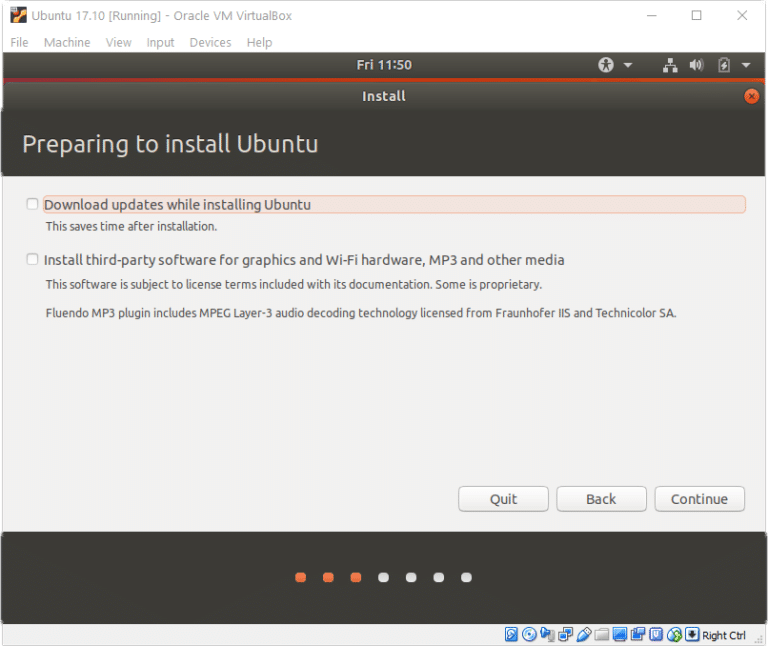This screenshot has width=768, height=646.
Task: Open the Help menu
Action: coord(259,43)
